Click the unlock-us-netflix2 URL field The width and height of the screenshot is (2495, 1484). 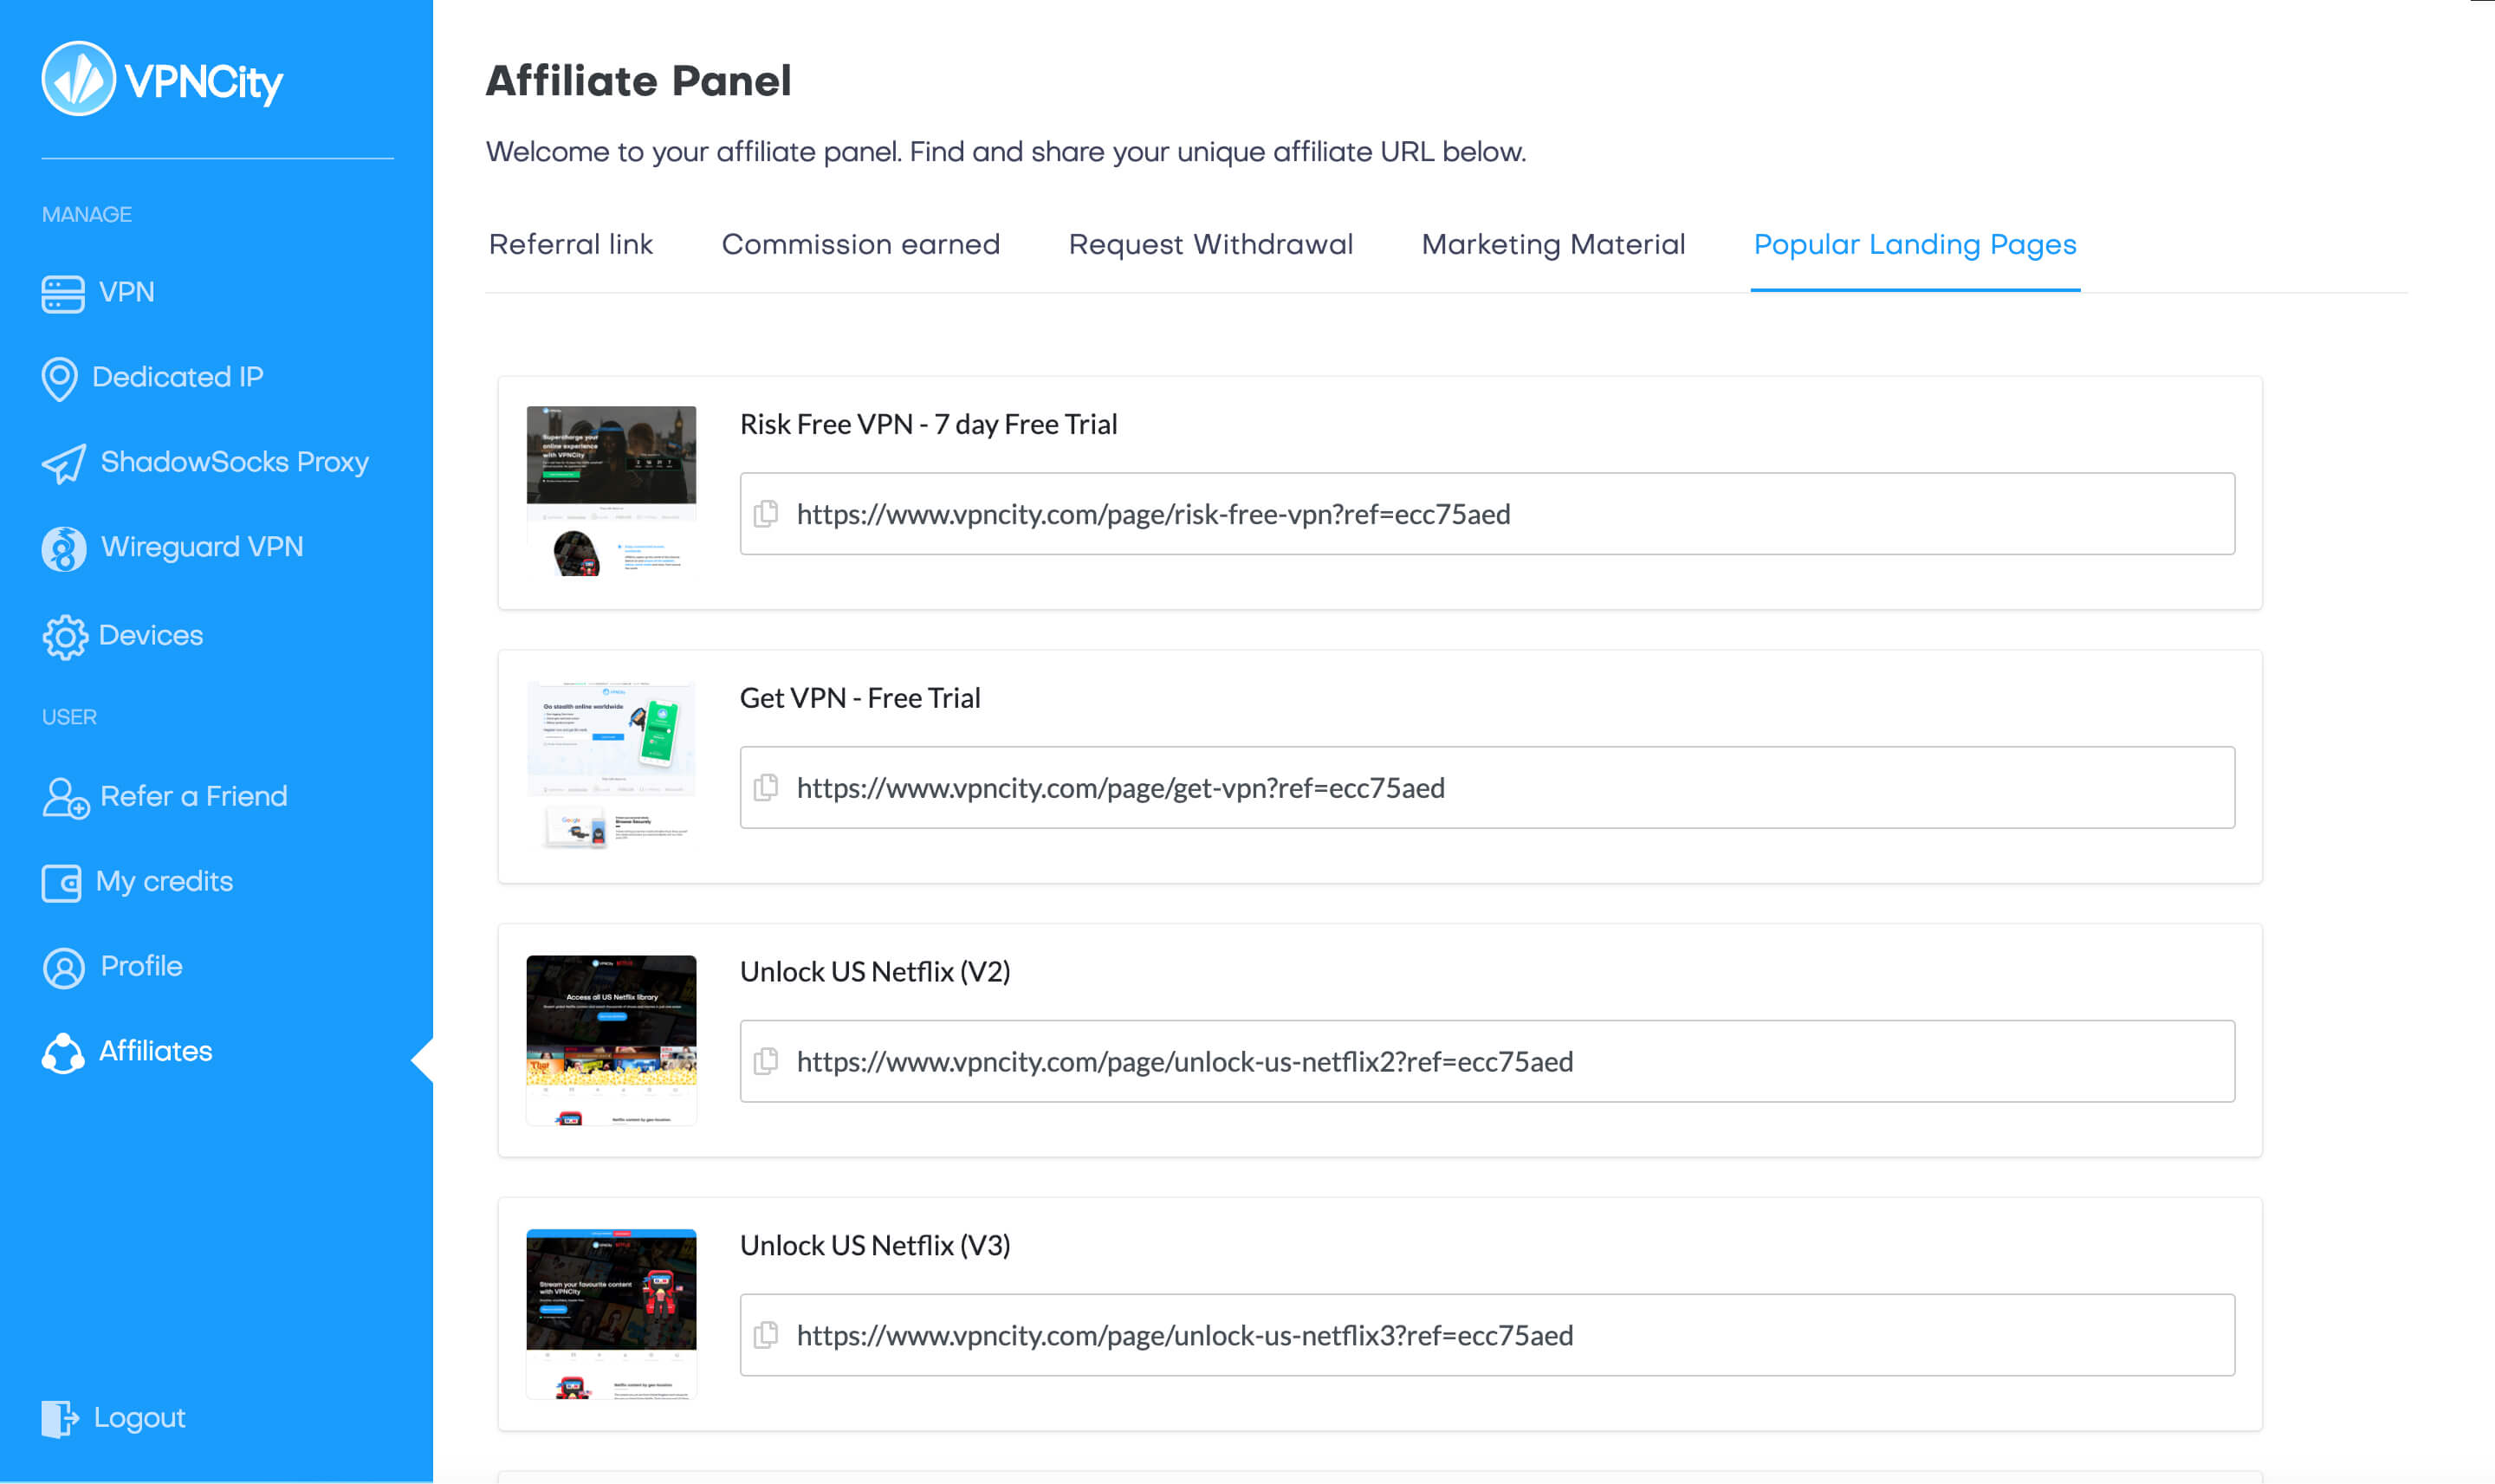[1487, 1061]
